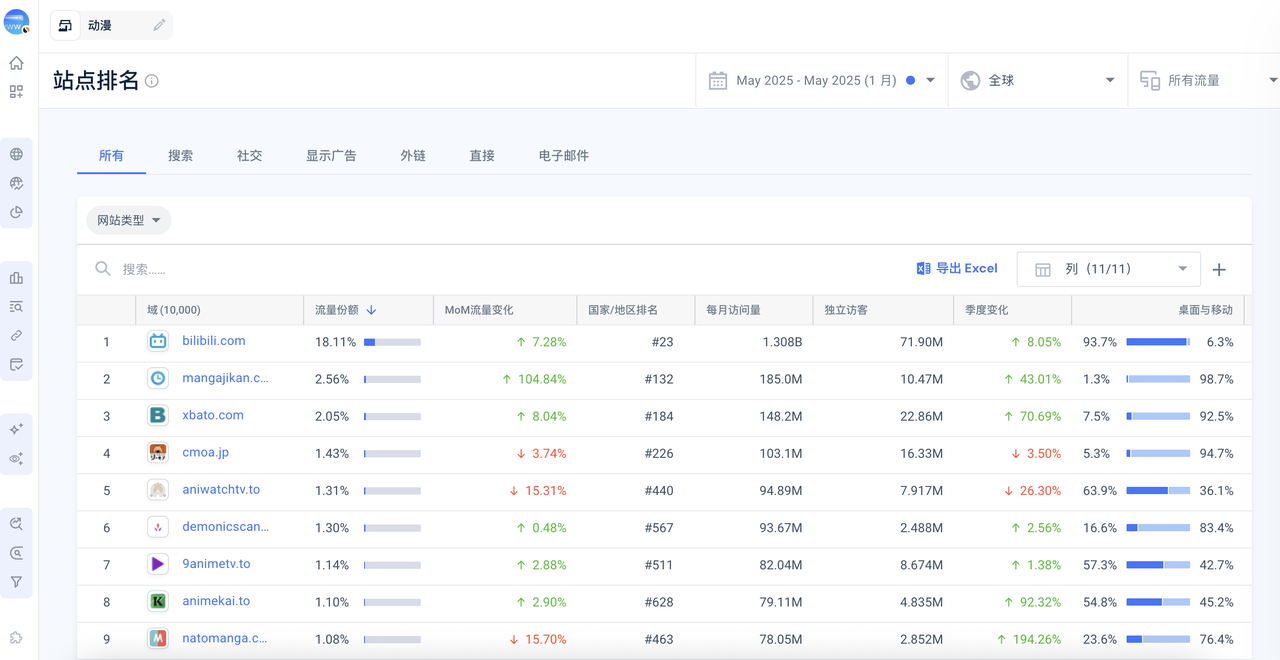Open the May 2025 date range dropdown
This screenshot has height=660, width=1280.
tap(821, 81)
